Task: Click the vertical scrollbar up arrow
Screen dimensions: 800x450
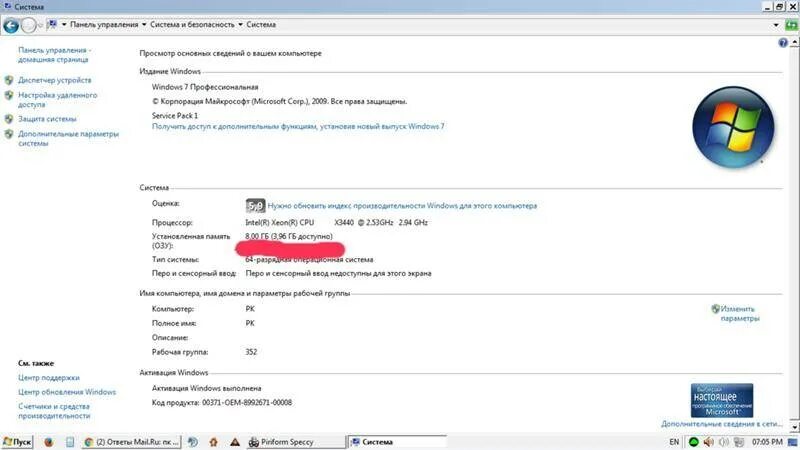Action: [794, 43]
